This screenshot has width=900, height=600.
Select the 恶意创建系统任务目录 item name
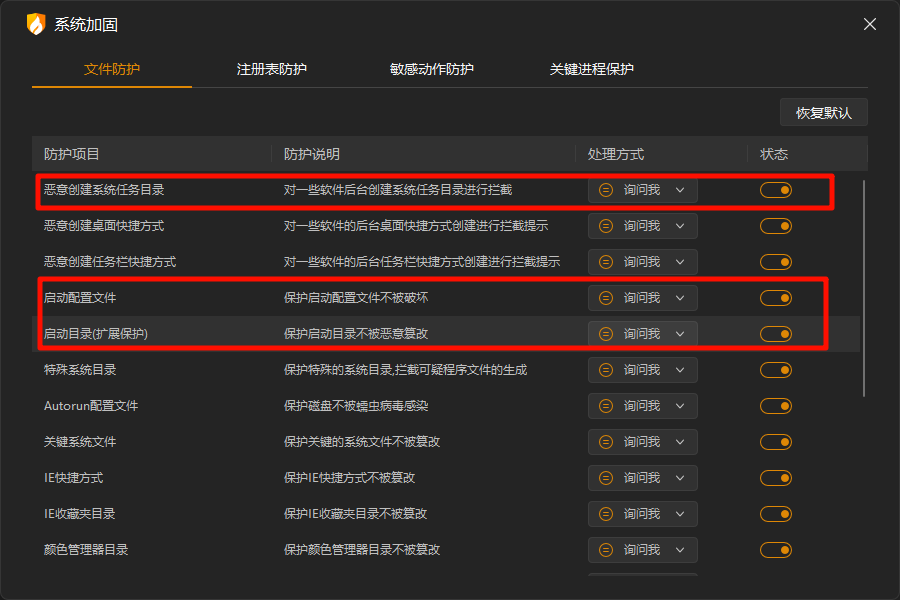tap(104, 190)
